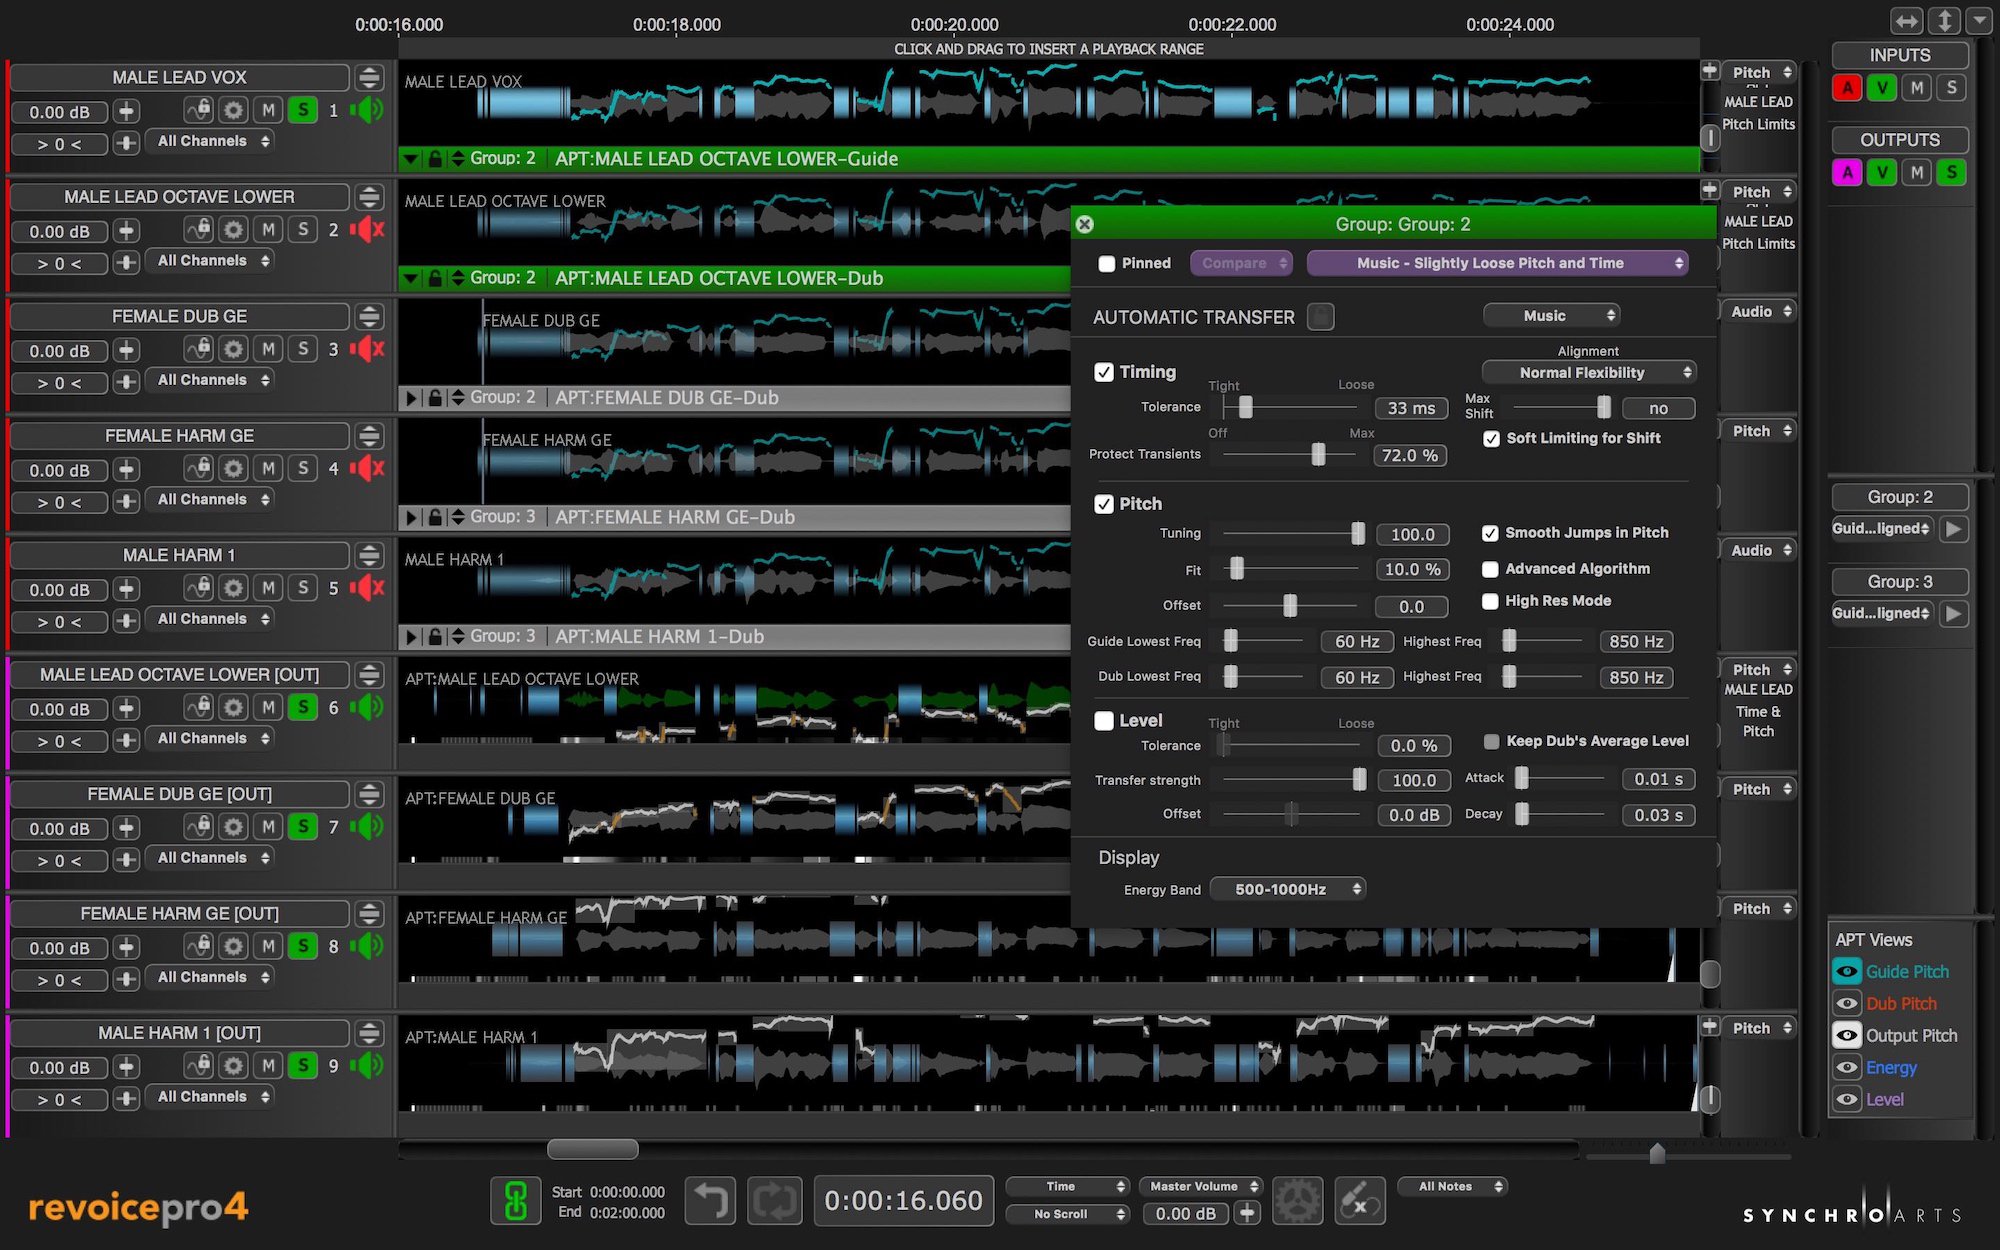Click the red A button under INPUTS
Screen dimensions: 2000x1250
tap(1847, 88)
